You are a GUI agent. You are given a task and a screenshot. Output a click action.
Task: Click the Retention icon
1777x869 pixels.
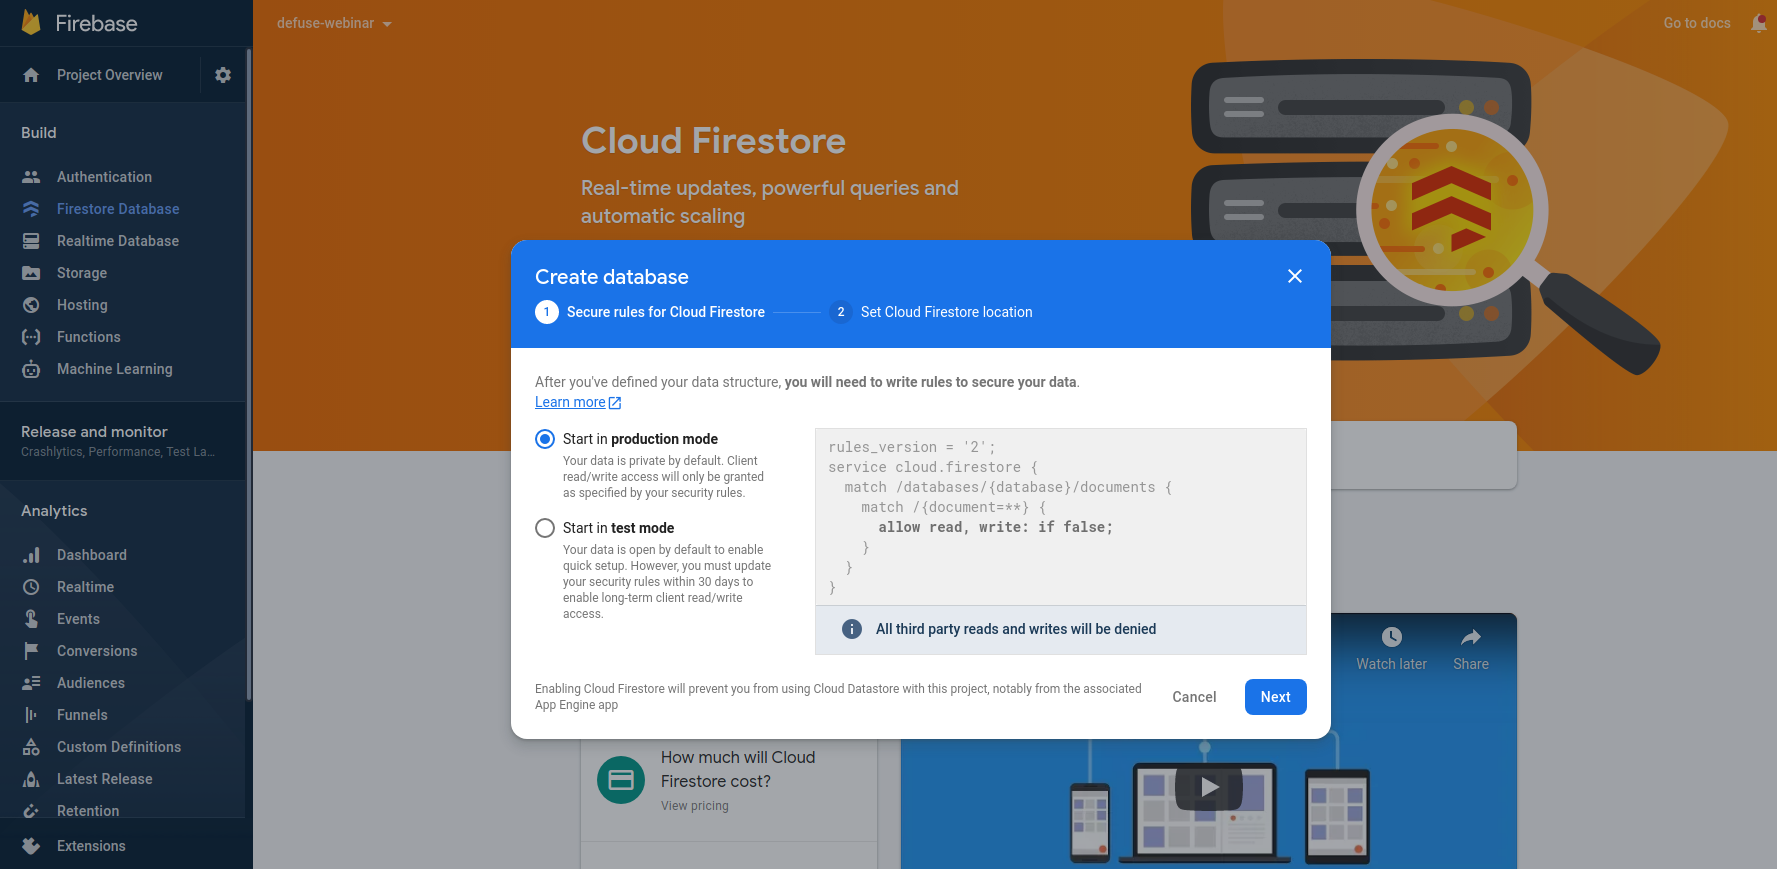coord(31,811)
